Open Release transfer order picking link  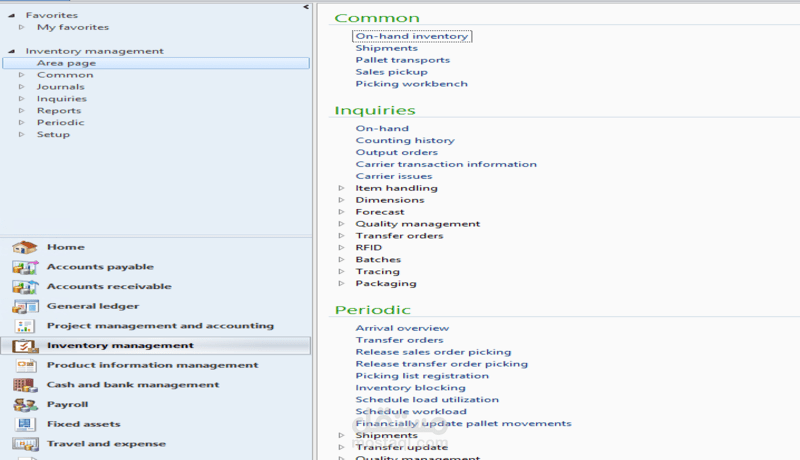441,364
